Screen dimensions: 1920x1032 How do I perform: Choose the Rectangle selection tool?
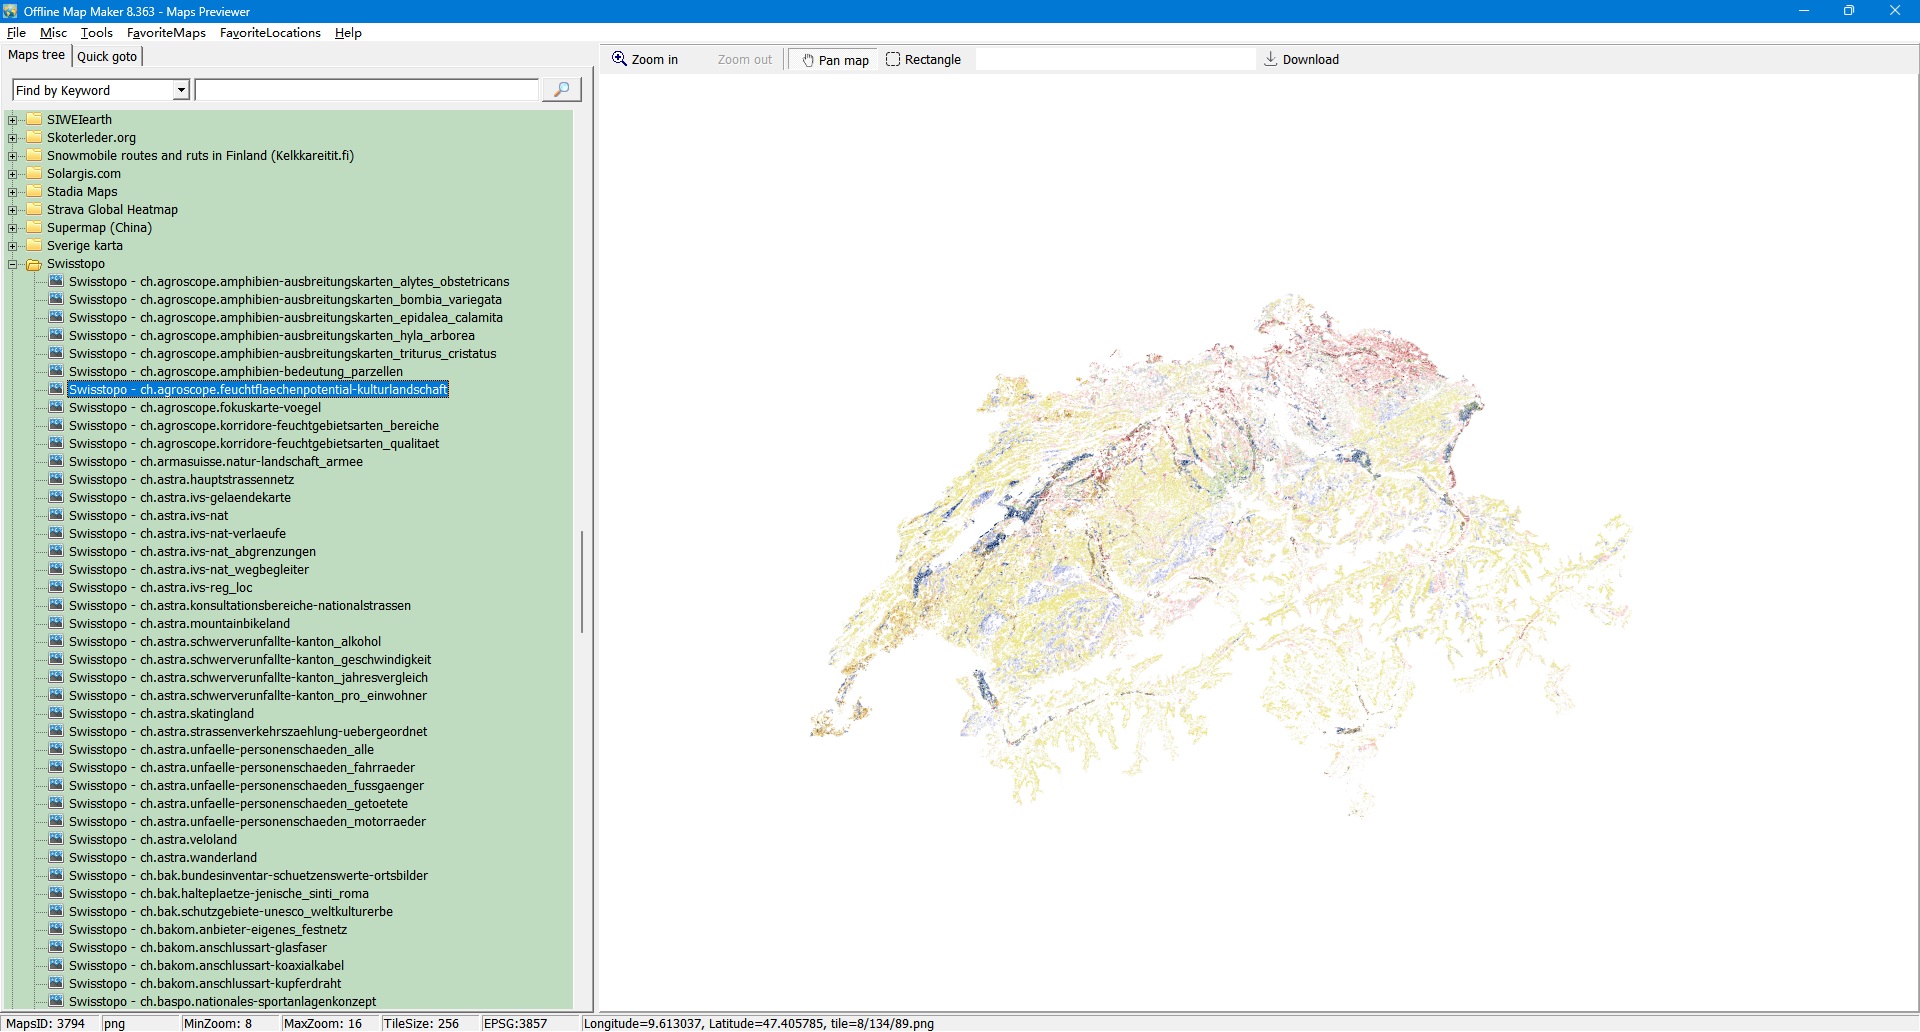(923, 60)
